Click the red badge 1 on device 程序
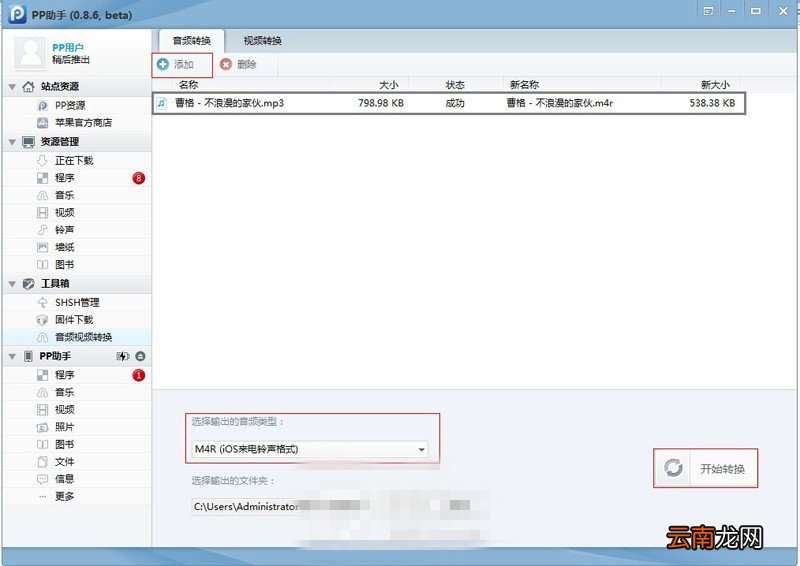This screenshot has height=566, width=800. click(138, 375)
